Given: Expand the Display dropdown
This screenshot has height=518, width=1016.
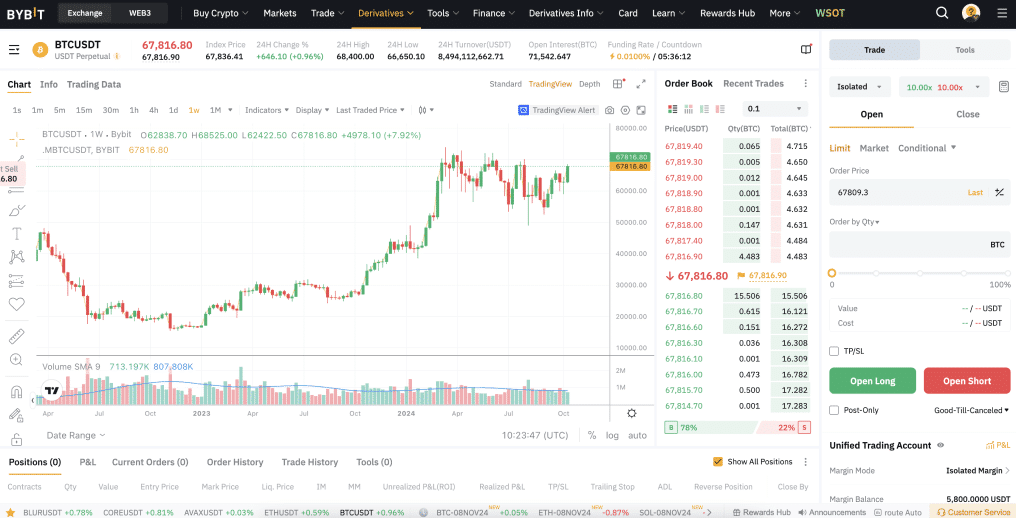Looking at the screenshot, I should coord(312,110).
